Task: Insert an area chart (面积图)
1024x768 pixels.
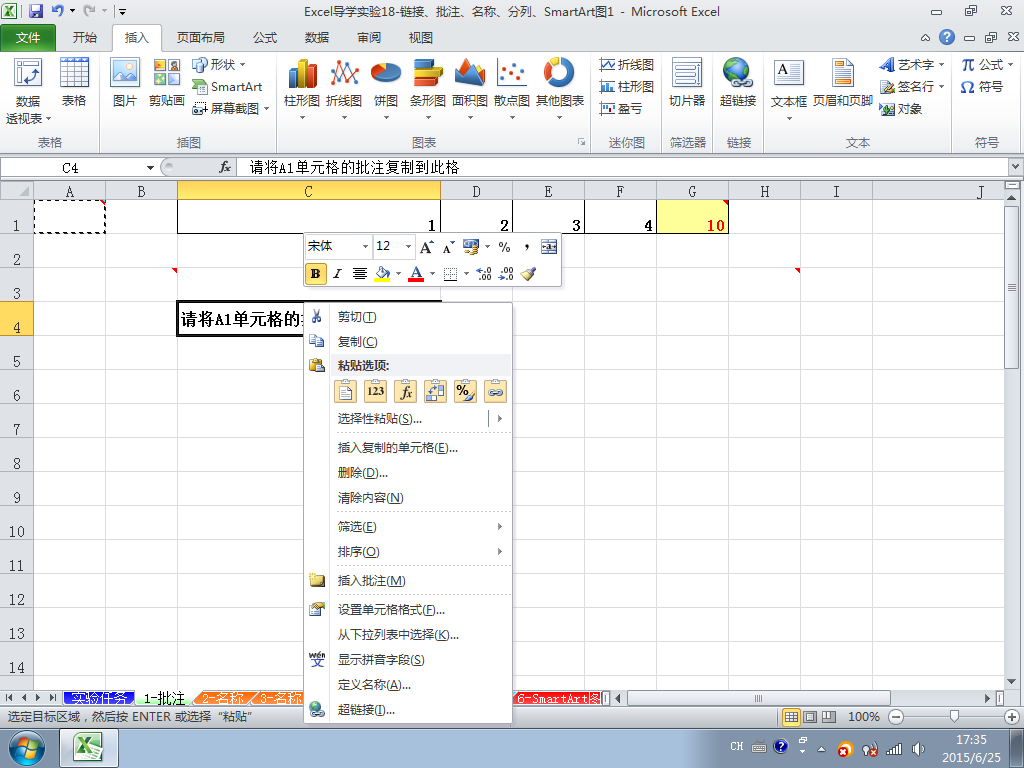Action: [x=470, y=89]
